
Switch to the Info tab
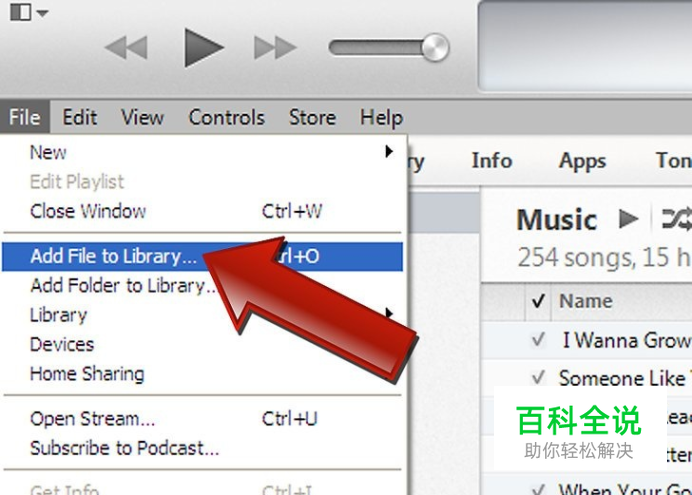(492, 161)
